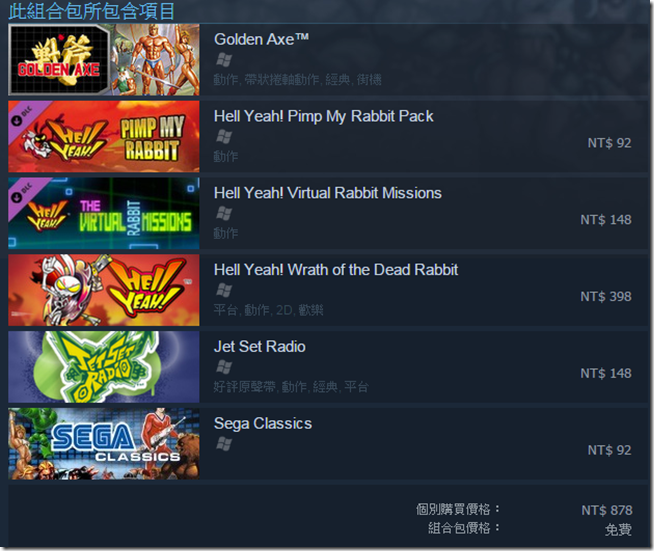
Task: Click Windows icon under Virtual Rabbit Missions
Action: tap(224, 214)
